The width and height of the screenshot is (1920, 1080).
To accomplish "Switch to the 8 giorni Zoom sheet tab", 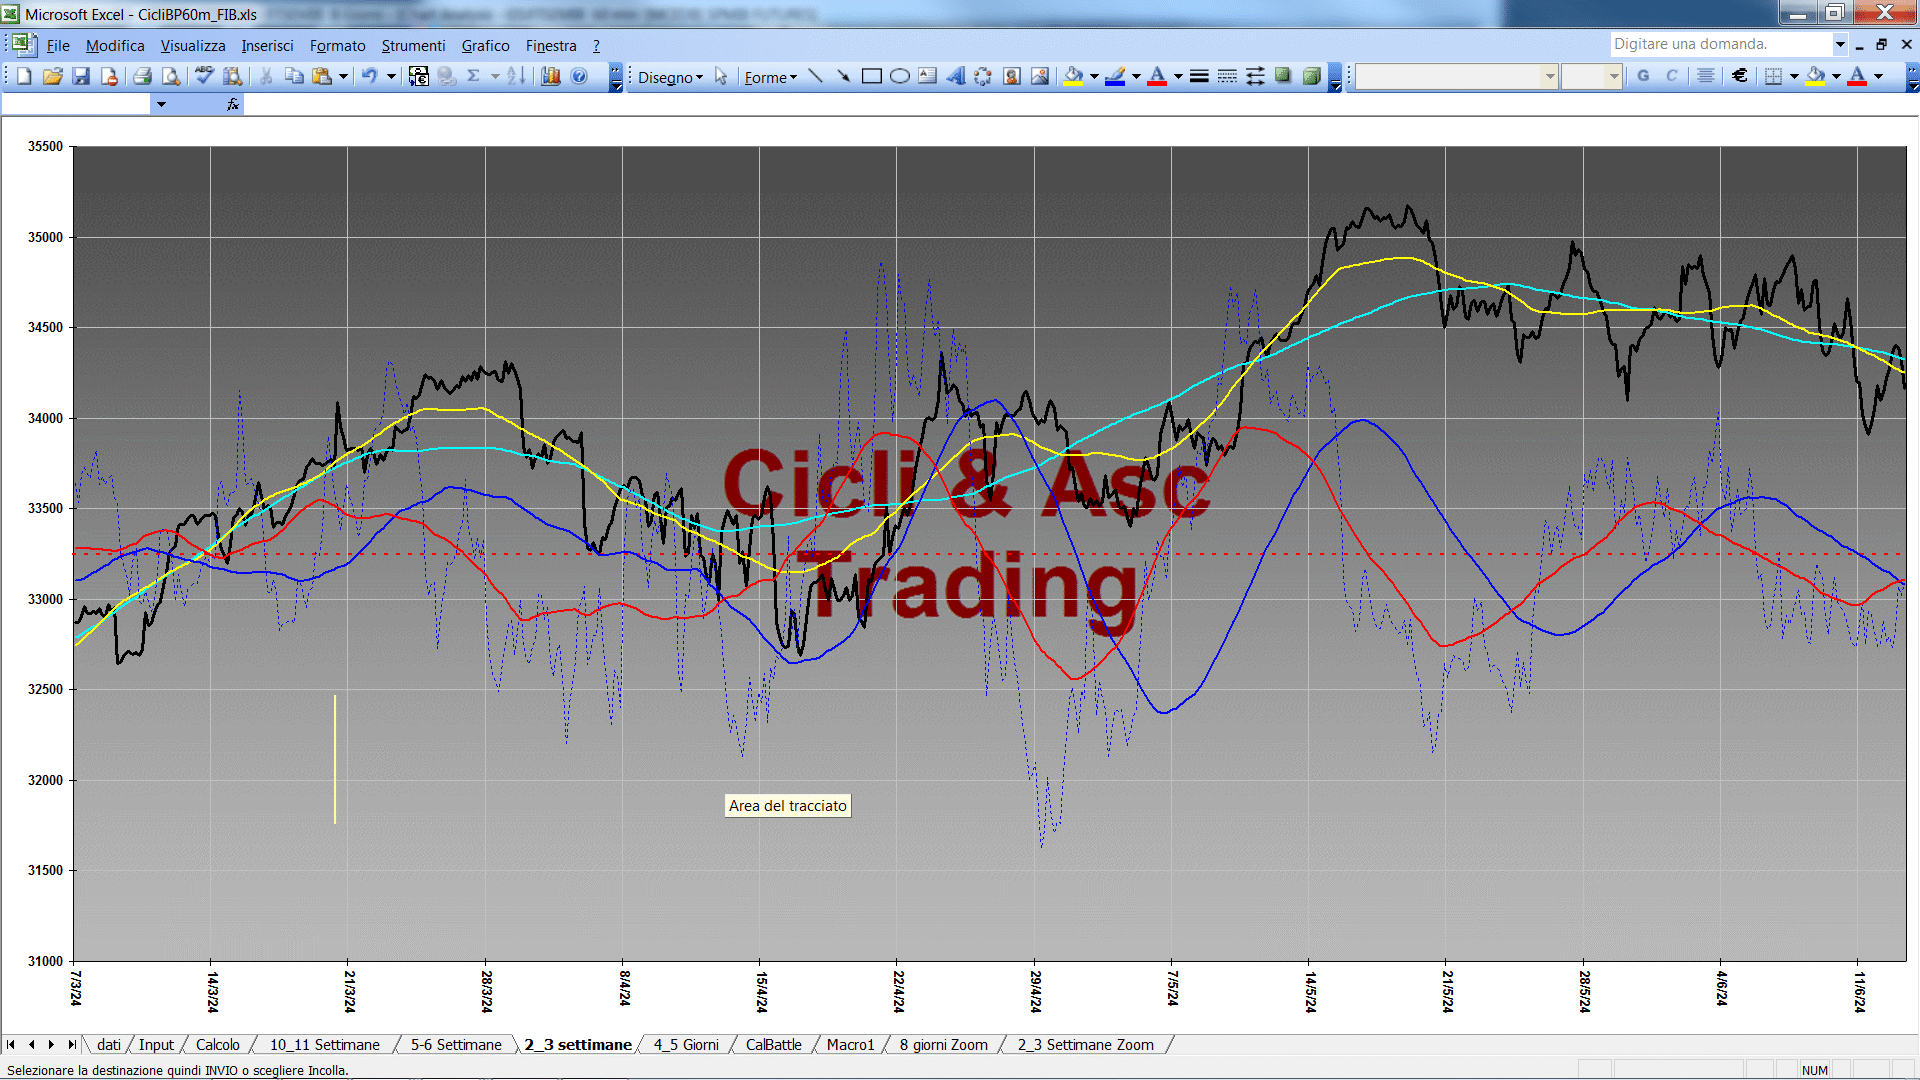I will point(943,1044).
